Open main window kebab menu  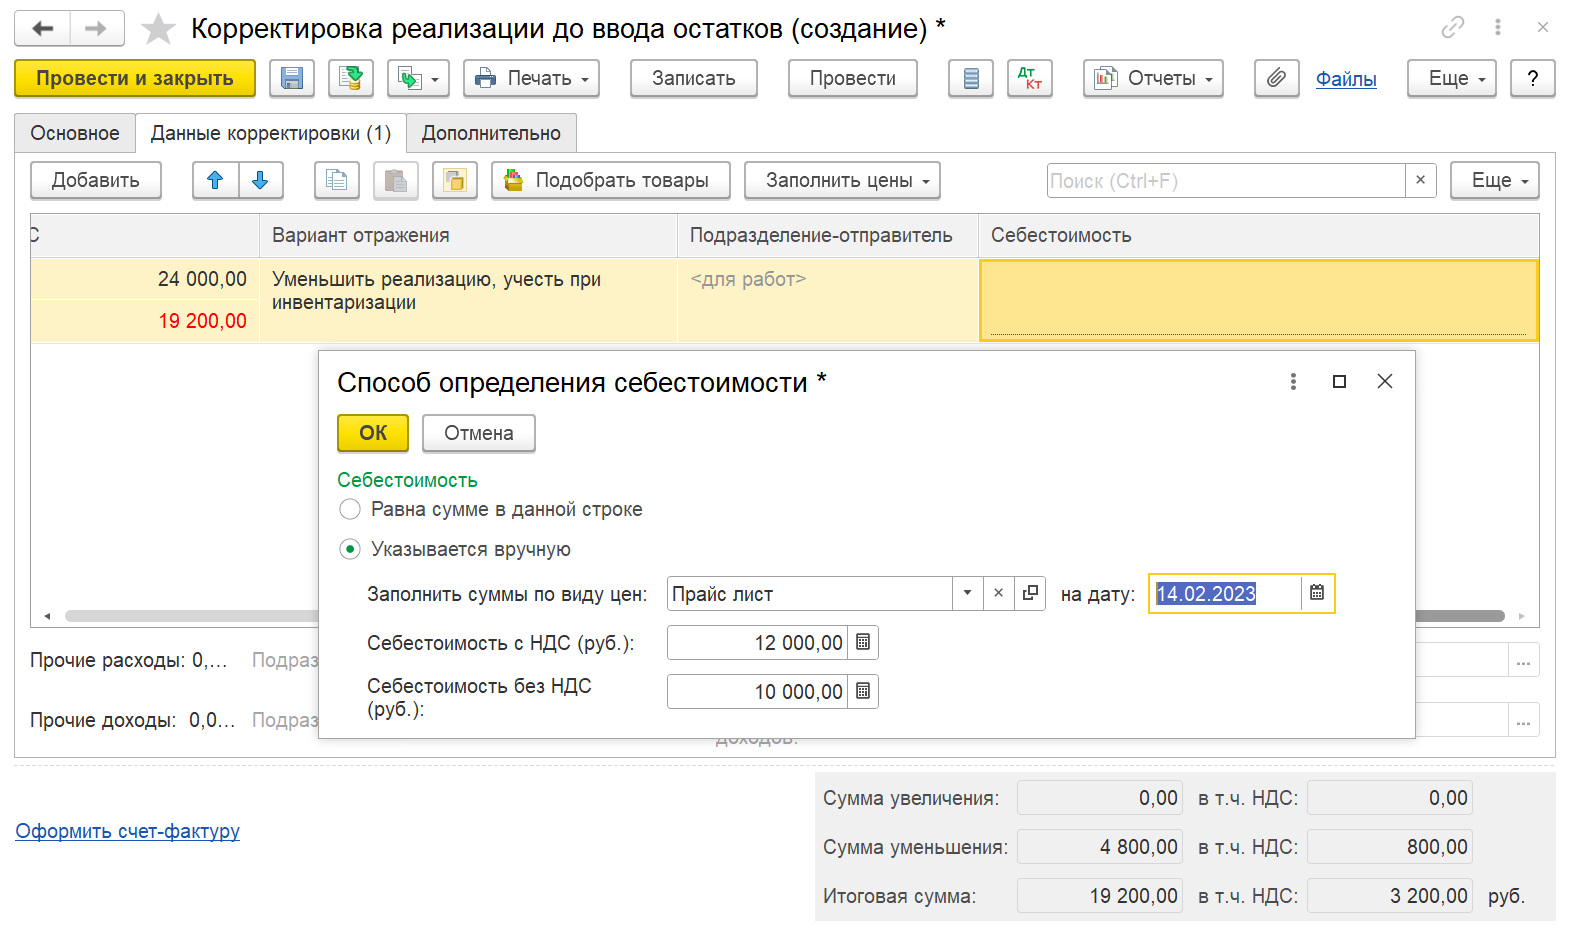(x=1498, y=27)
